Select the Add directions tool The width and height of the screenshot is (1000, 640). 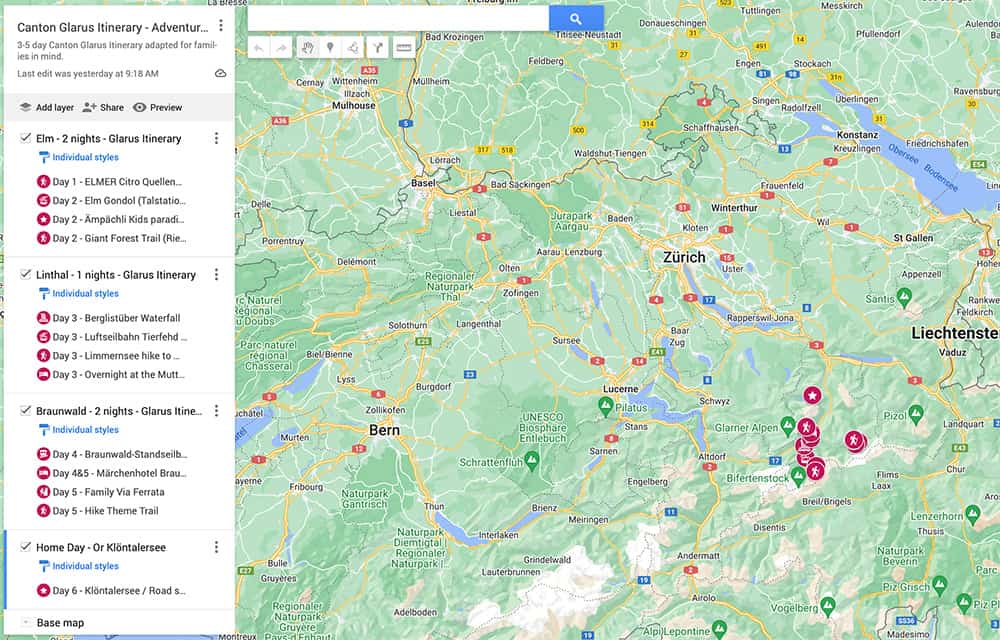coord(378,47)
